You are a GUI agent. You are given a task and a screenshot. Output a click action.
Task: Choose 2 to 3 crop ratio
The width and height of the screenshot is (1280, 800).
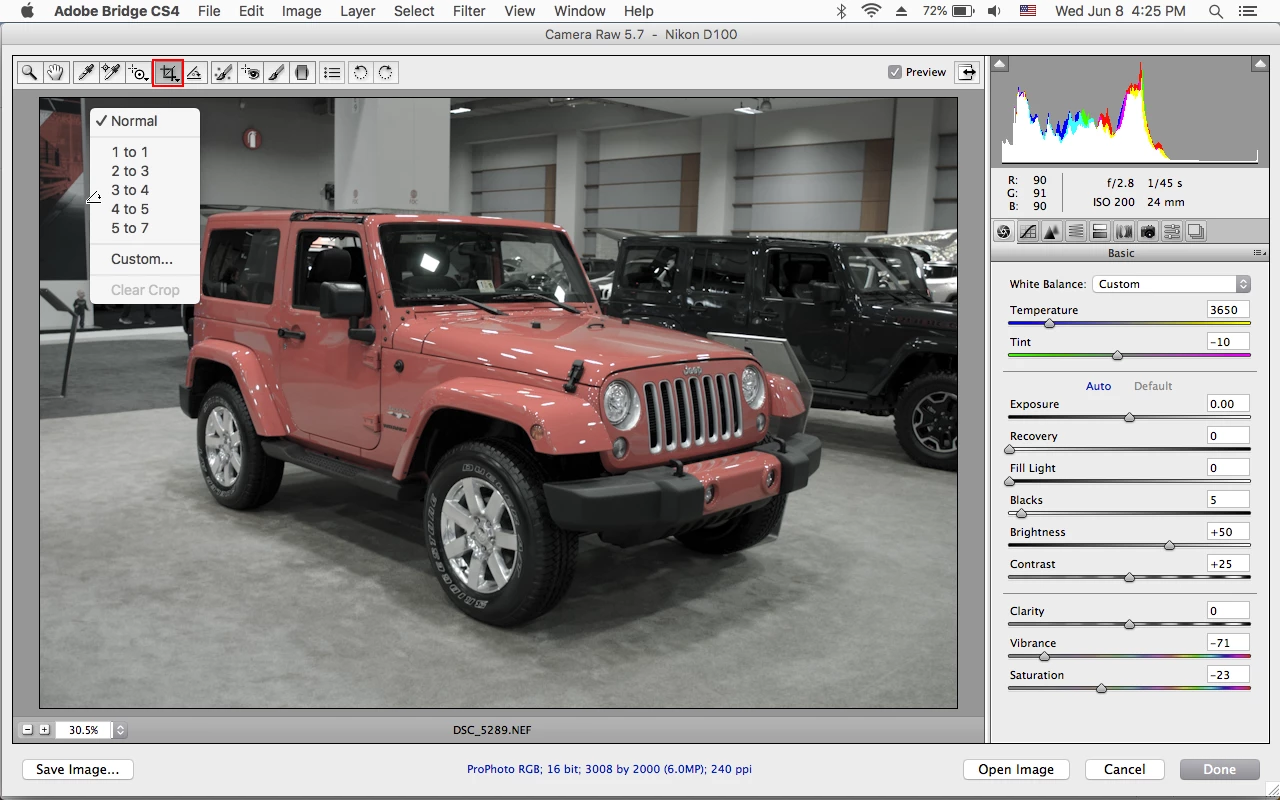pyautogui.click(x=145, y=171)
